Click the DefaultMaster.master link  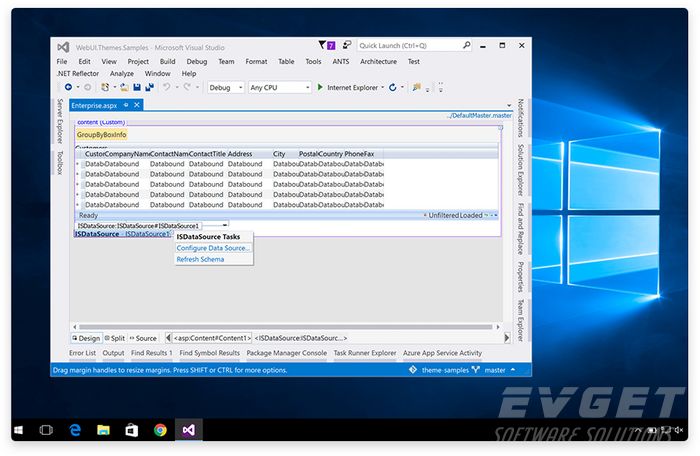(x=479, y=115)
